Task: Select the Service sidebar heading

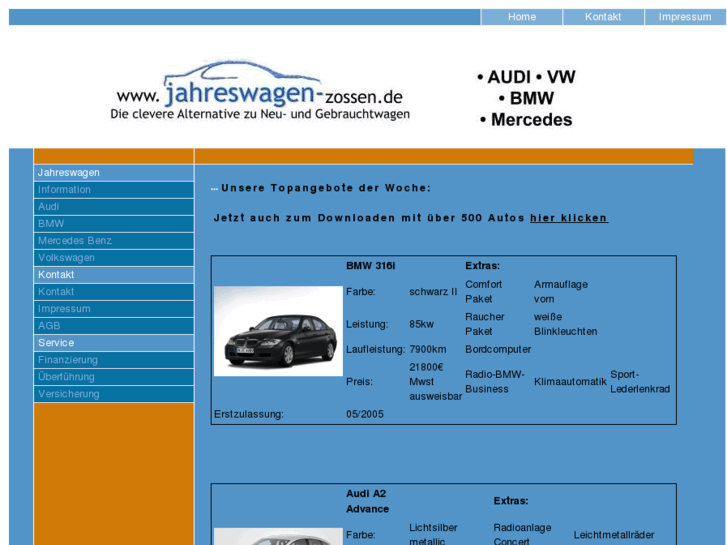Action: pyautogui.click(x=114, y=343)
